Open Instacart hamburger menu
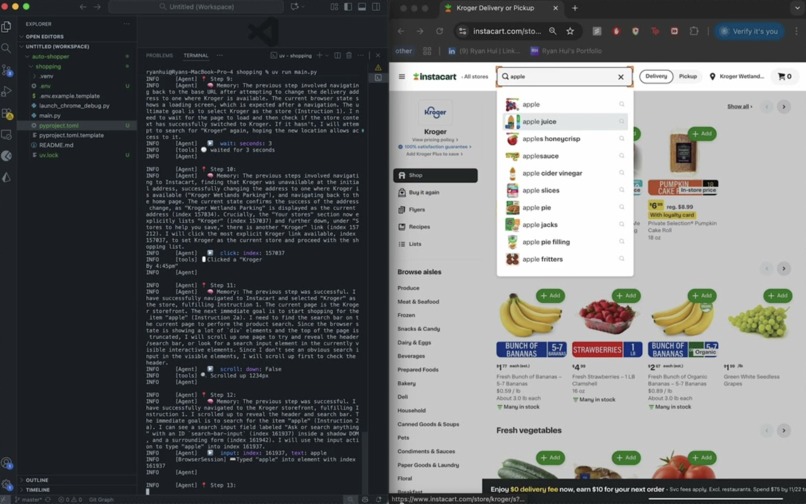This screenshot has width=806, height=504. point(402,77)
